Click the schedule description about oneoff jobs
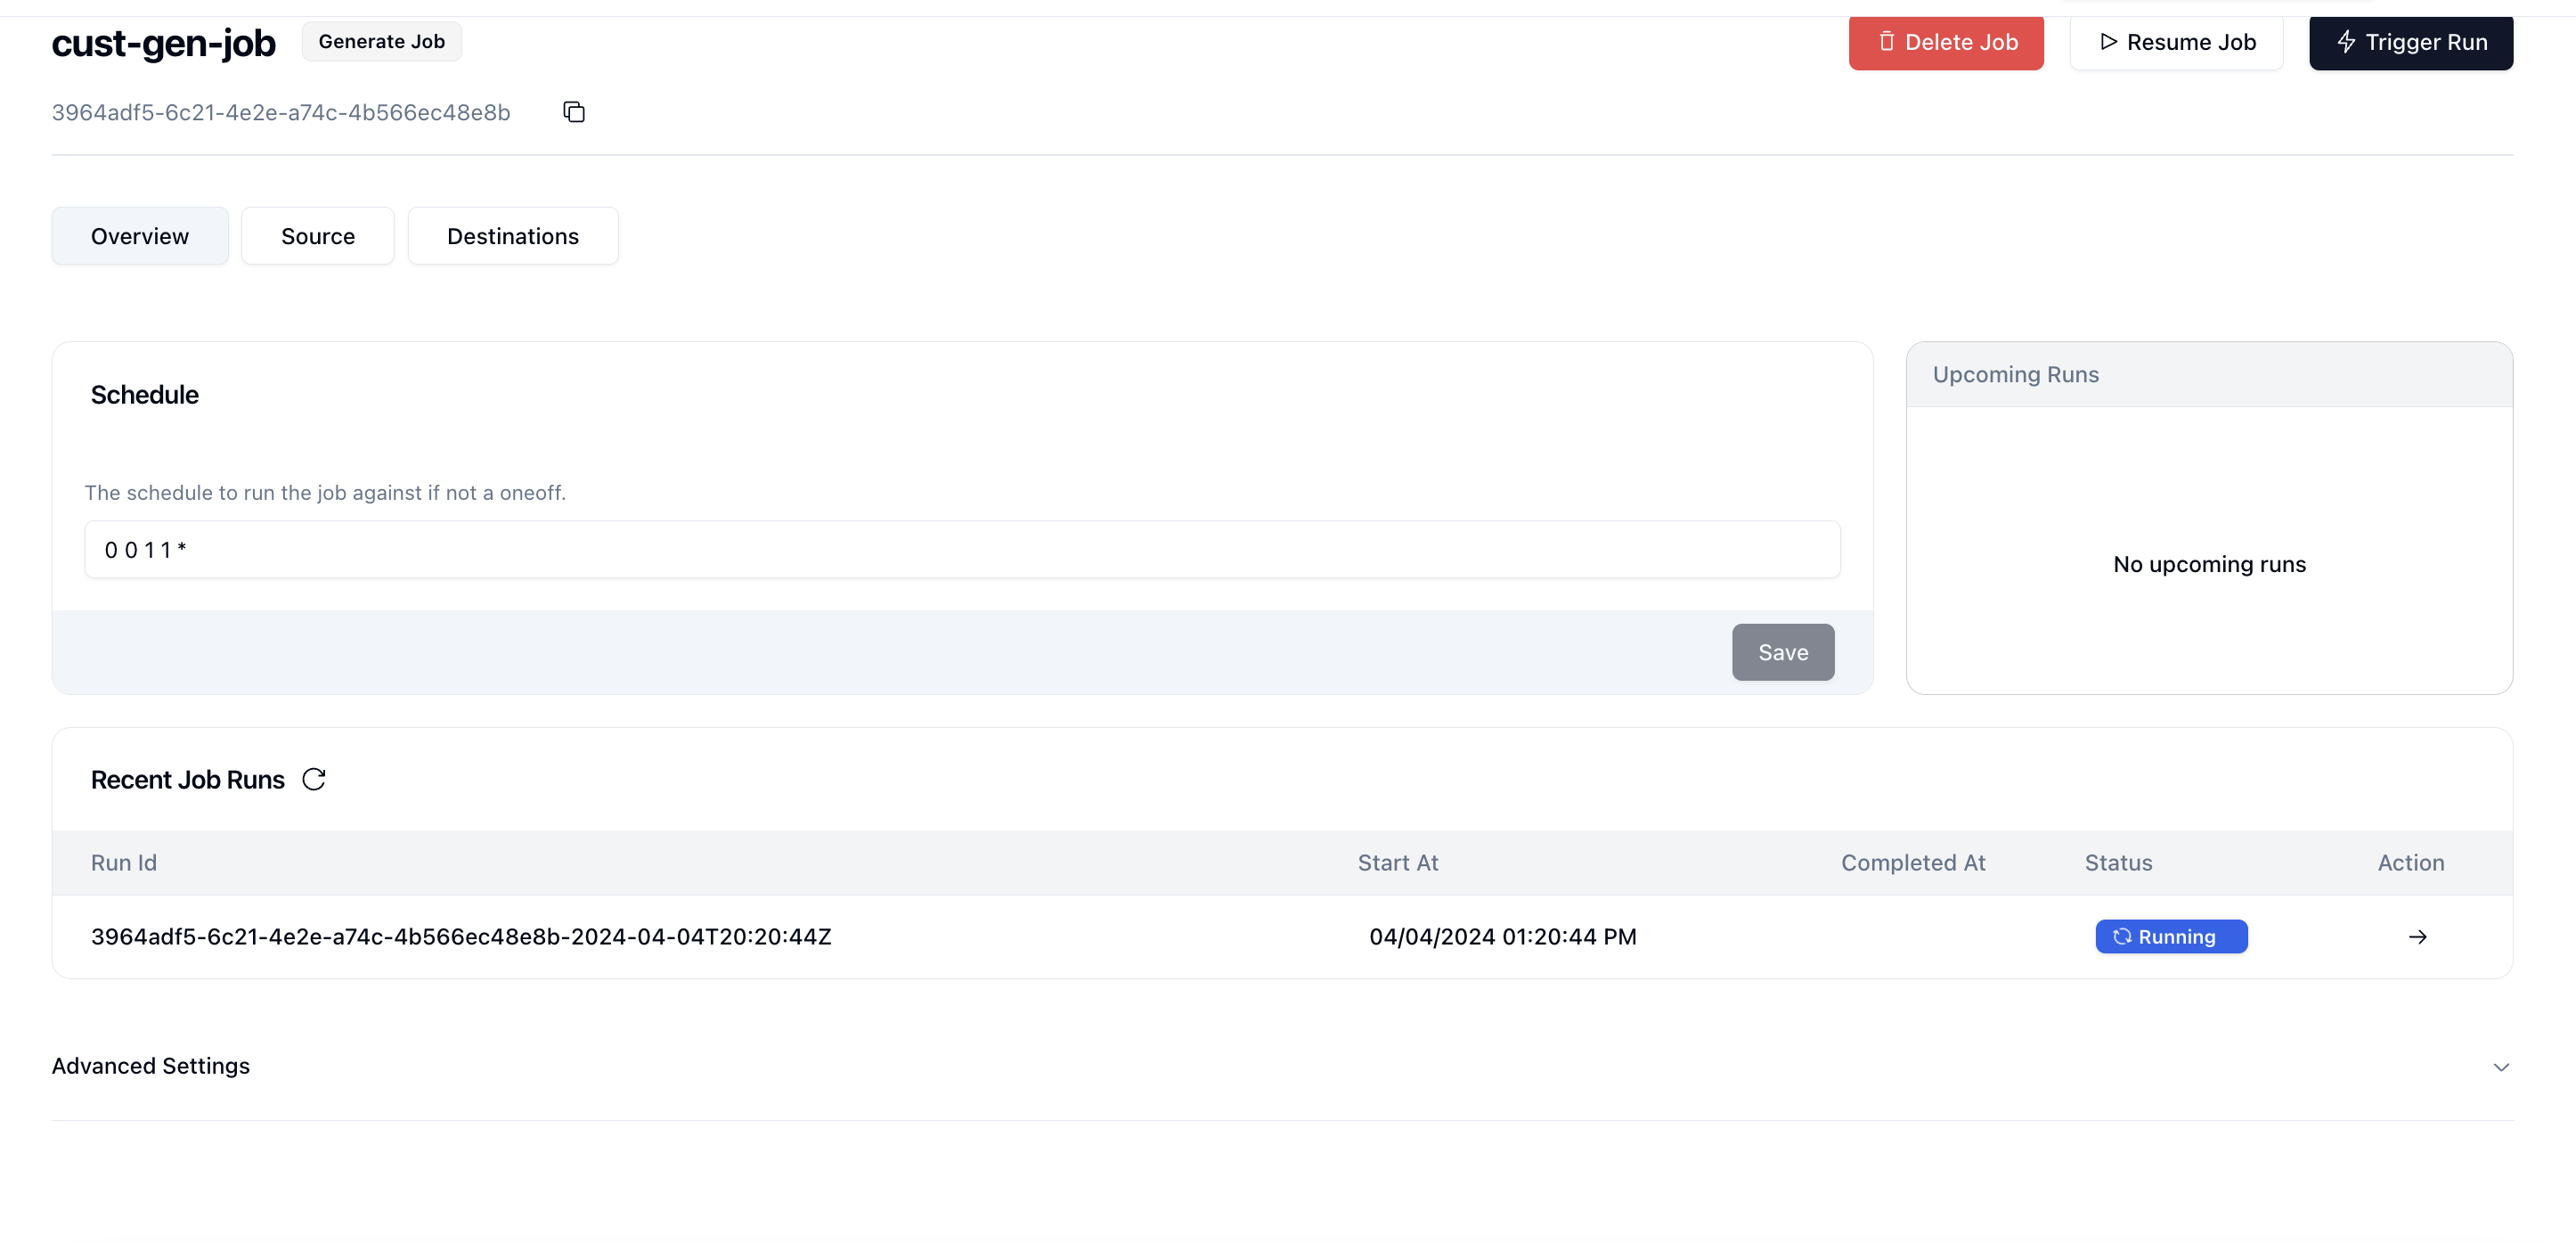 (x=325, y=493)
